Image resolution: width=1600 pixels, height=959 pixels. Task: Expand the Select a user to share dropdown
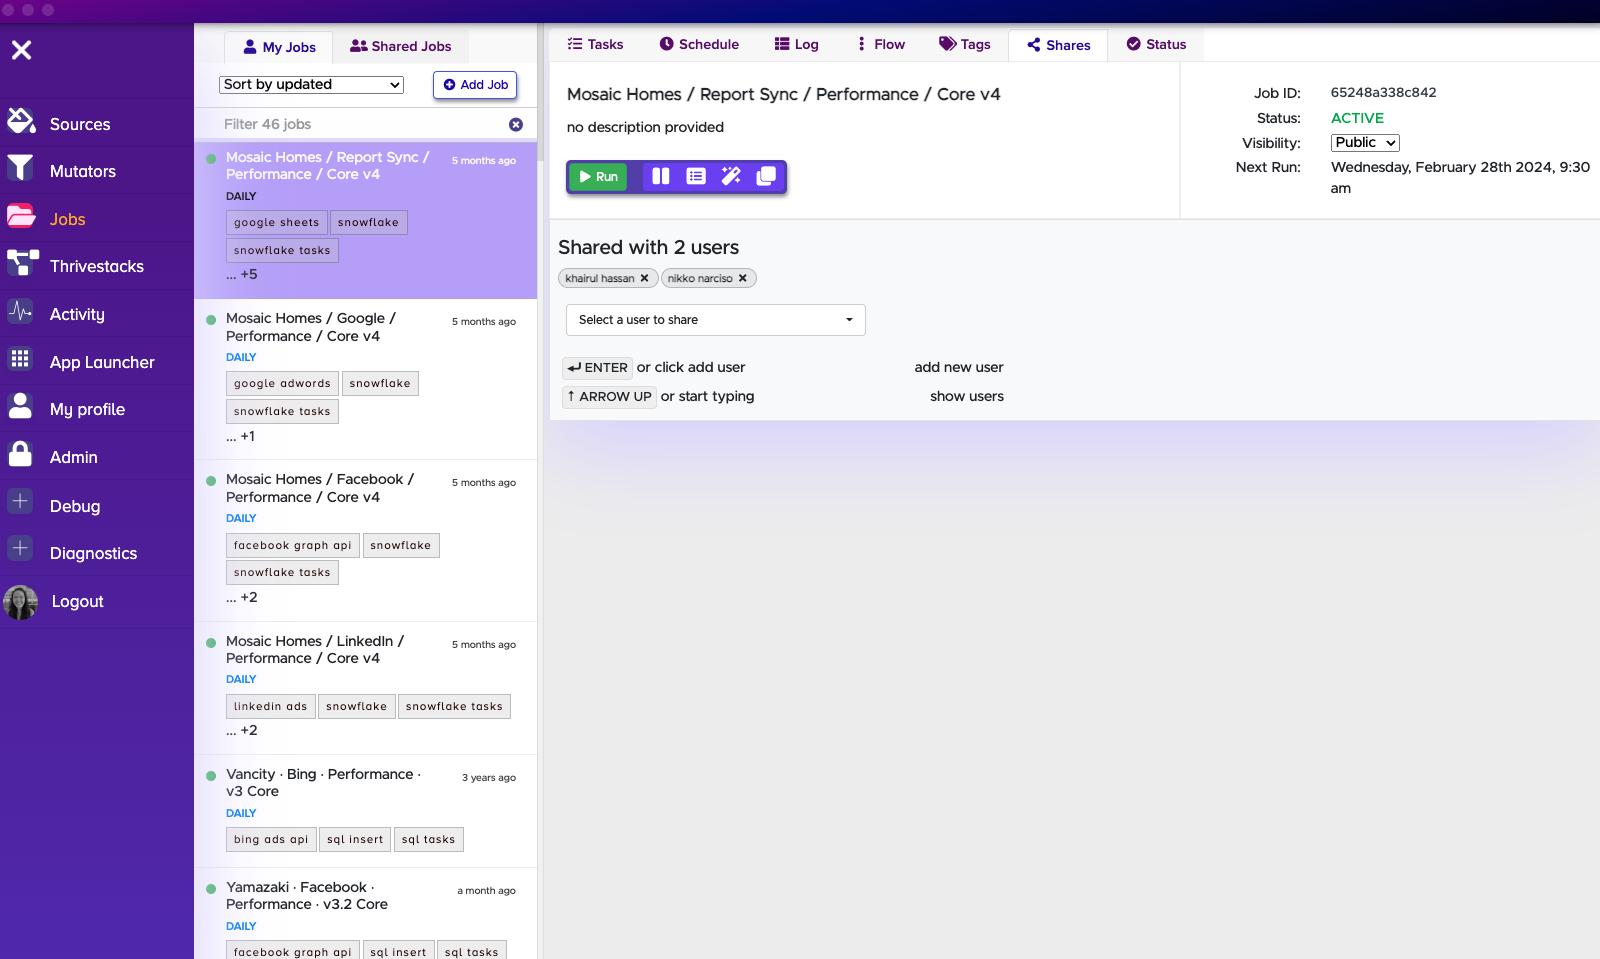(x=715, y=320)
